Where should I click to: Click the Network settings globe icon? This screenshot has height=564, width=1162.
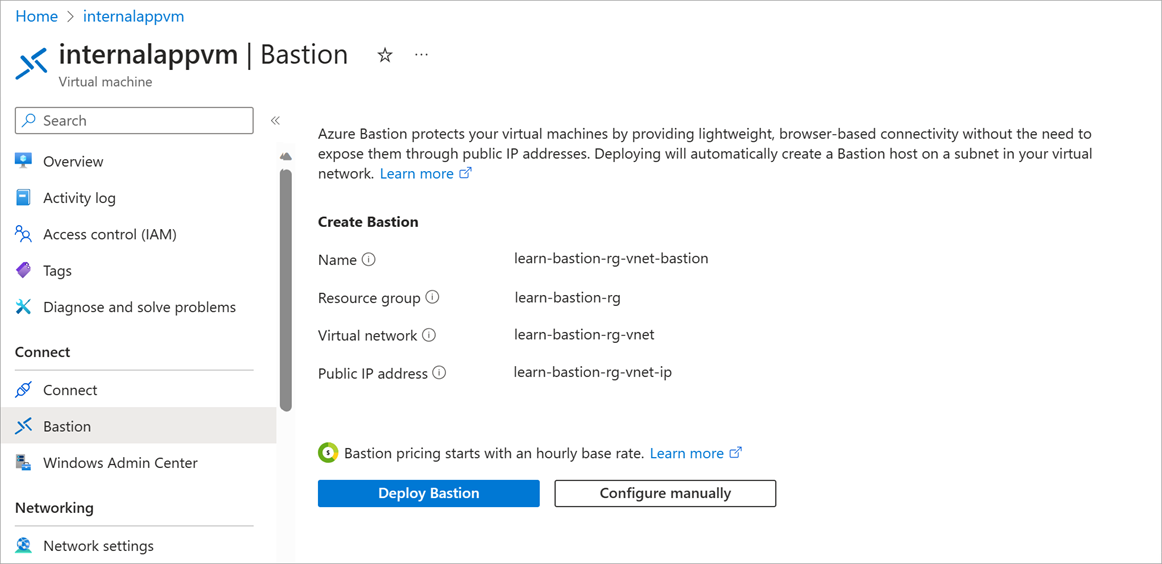(x=24, y=545)
